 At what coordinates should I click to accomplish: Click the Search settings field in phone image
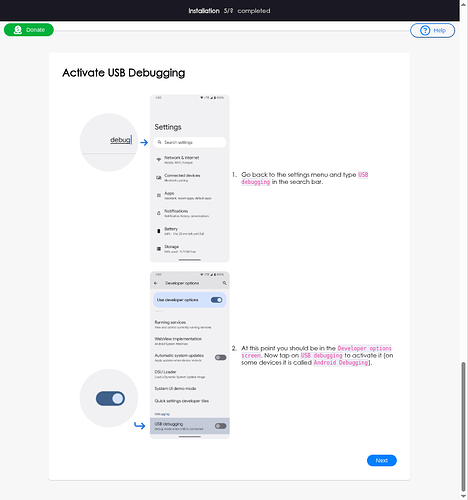(x=190, y=142)
